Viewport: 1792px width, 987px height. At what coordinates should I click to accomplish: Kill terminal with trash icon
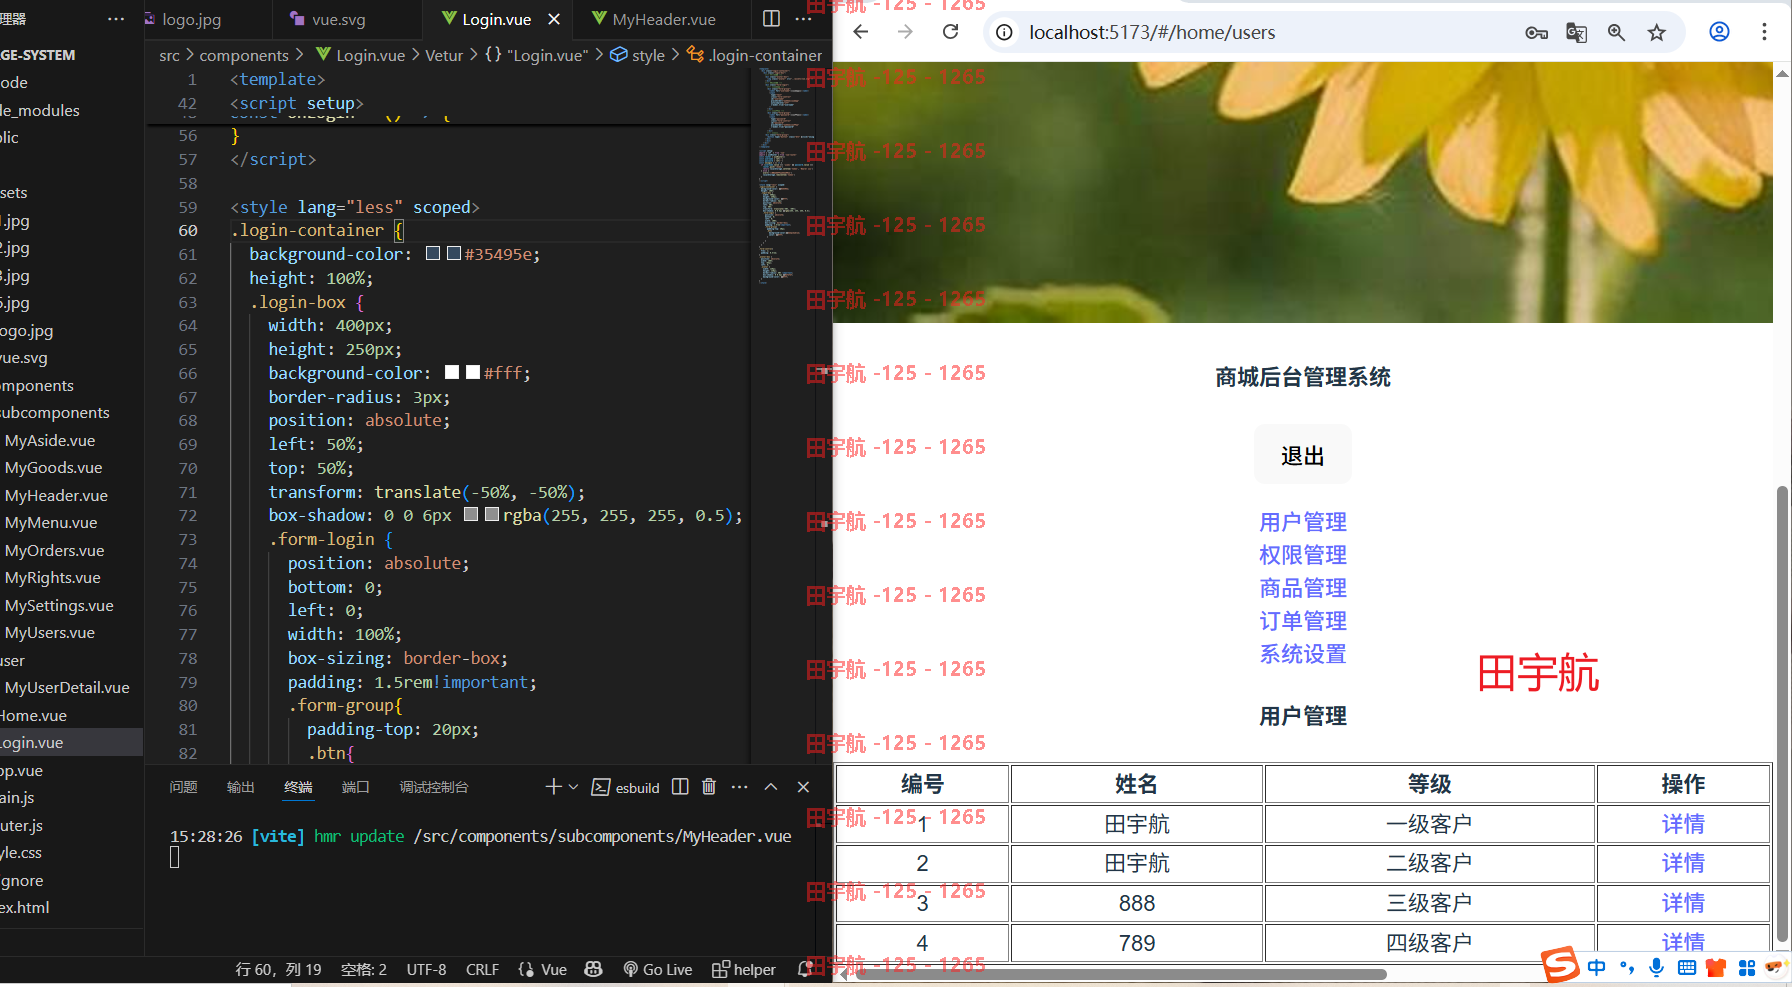click(x=709, y=787)
